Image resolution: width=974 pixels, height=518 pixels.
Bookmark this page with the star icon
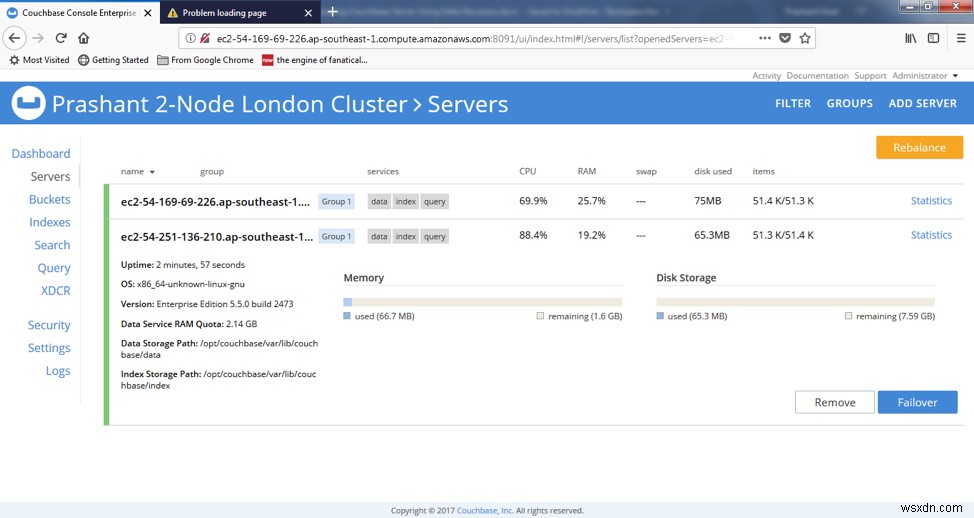pos(805,38)
